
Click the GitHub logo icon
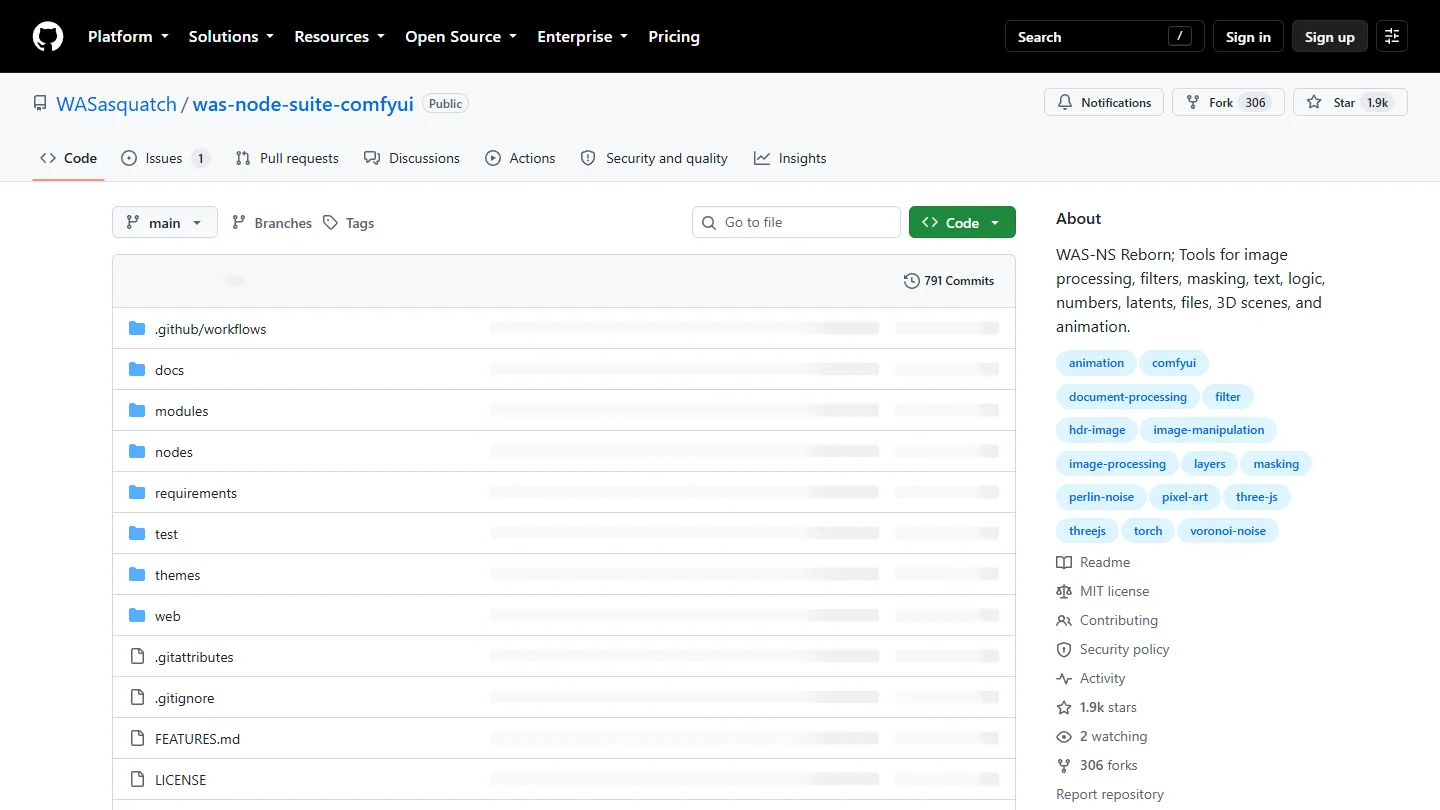pyautogui.click(x=48, y=37)
